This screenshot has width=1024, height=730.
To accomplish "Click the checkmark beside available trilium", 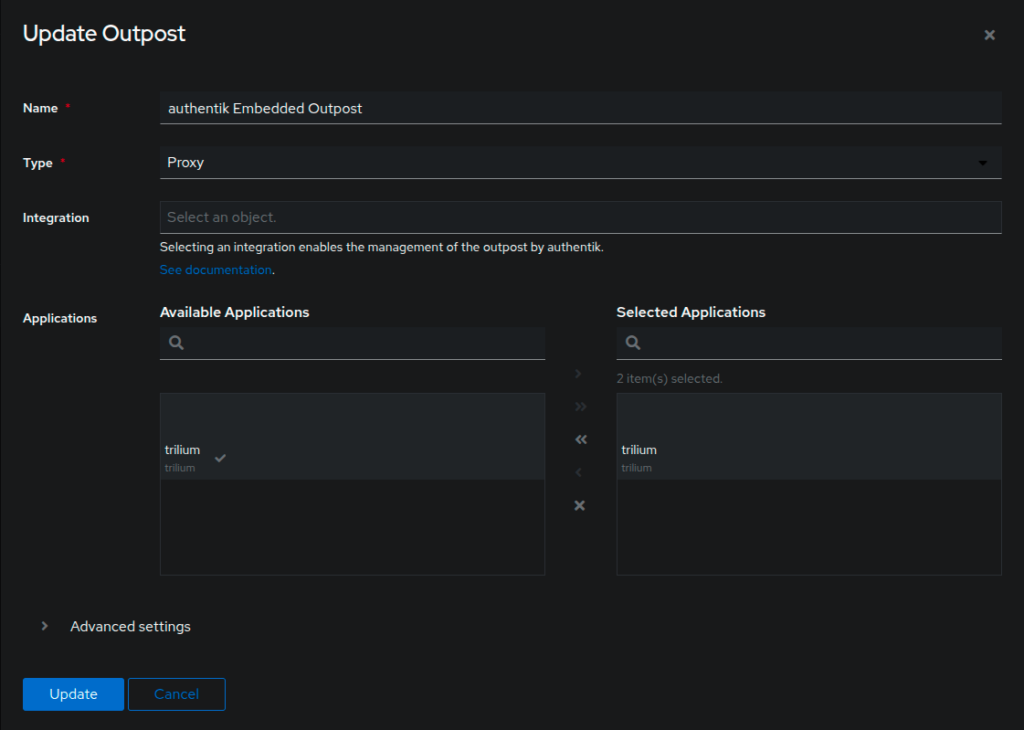I will tap(220, 458).
